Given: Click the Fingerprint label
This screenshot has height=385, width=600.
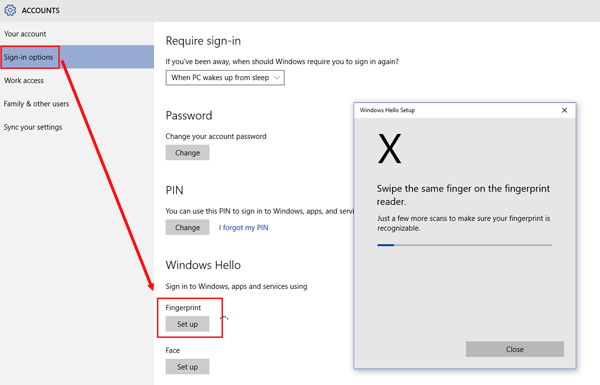Looking at the screenshot, I should (x=183, y=307).
